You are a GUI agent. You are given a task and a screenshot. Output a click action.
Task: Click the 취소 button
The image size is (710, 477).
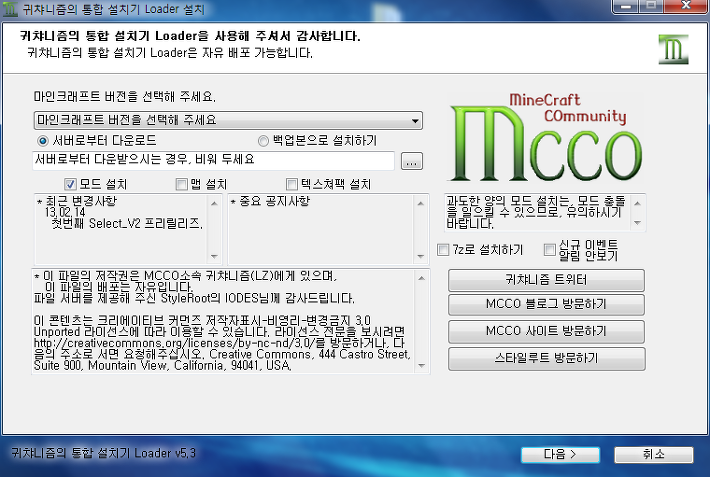(653, 454)
